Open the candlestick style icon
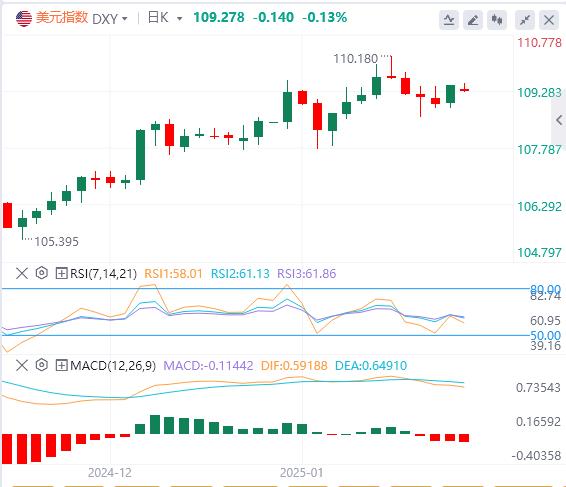Image resolution: width=566 pixels, height=487 pixels. coord(497,19)
